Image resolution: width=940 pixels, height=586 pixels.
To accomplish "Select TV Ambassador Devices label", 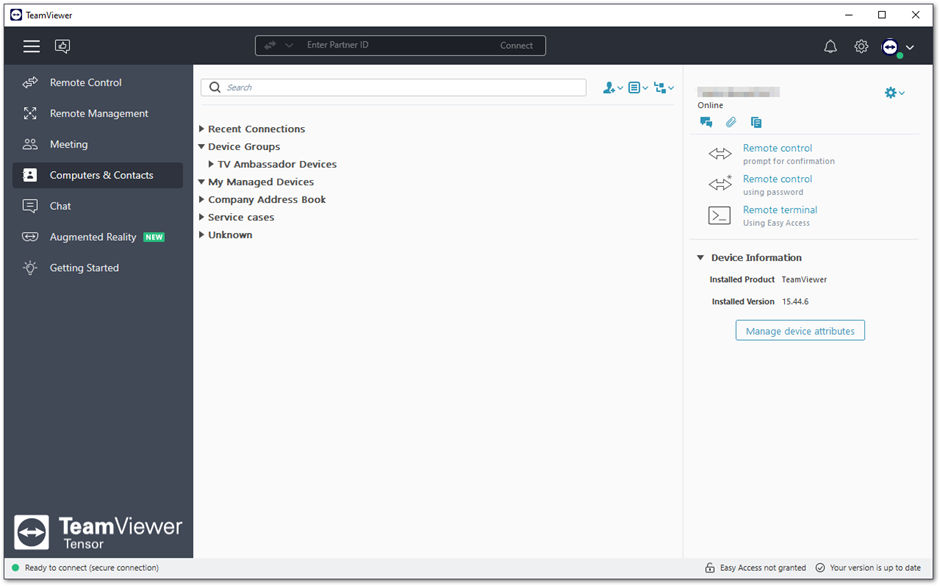I will 277,164.
